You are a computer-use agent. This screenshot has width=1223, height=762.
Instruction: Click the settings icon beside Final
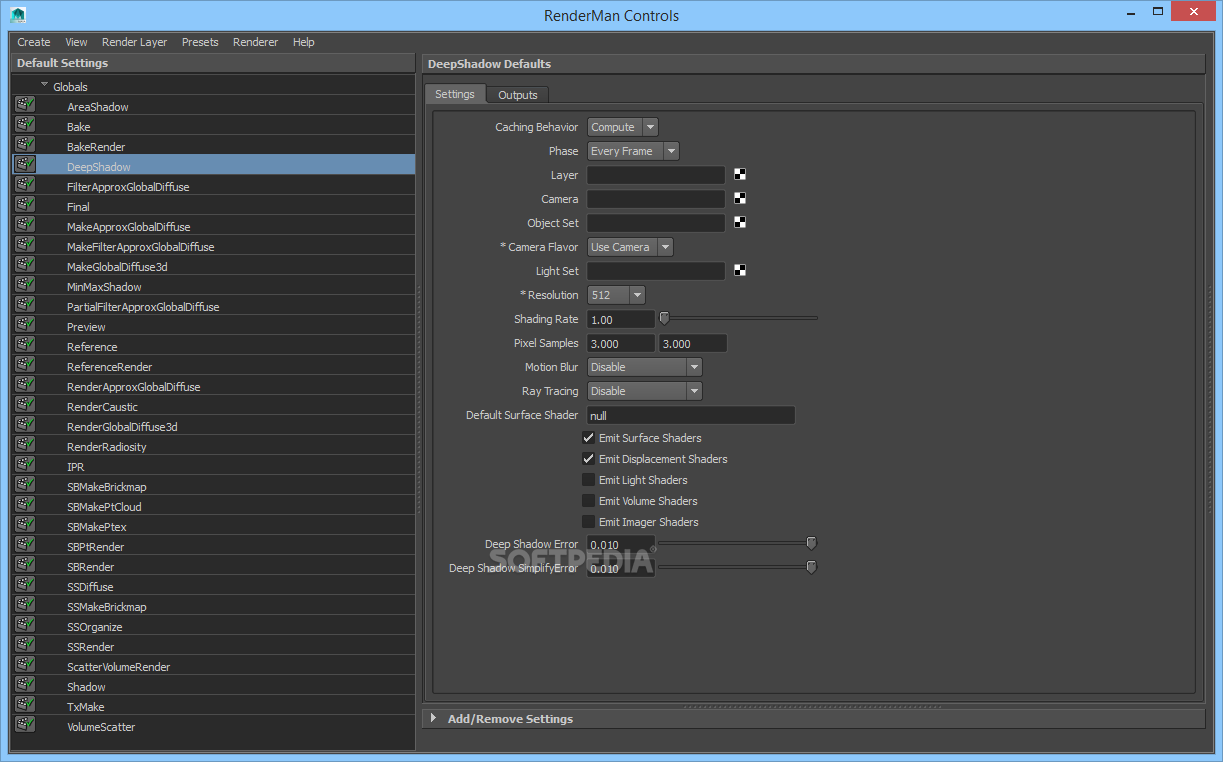coord(25,205)
